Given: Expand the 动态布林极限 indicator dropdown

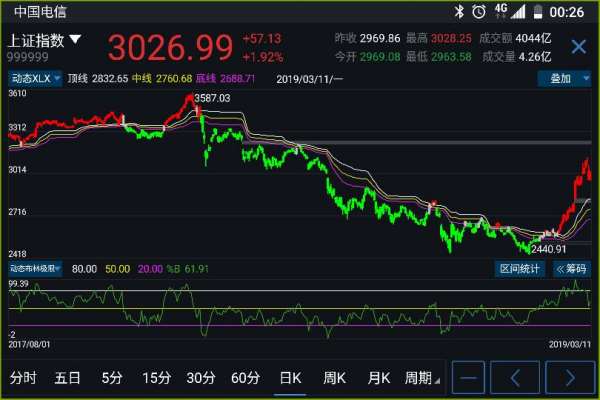Looking at the screenshot, I should (x=35, y=268).
